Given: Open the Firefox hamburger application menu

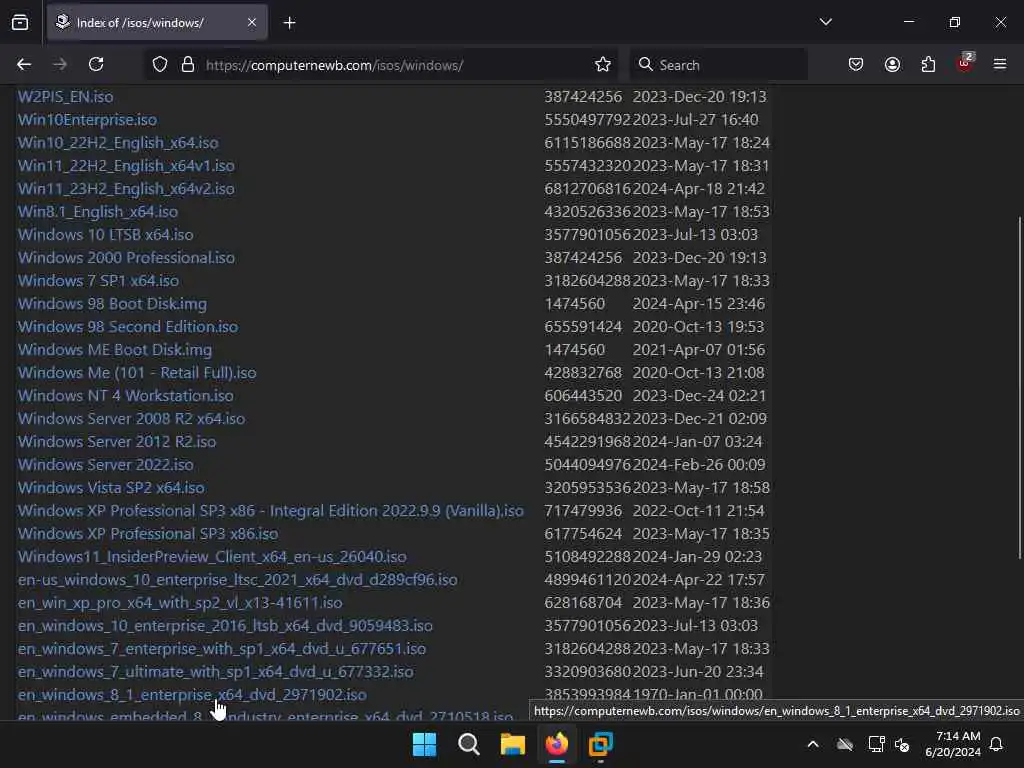Looking at the screenshot, I should point(1000,64).
